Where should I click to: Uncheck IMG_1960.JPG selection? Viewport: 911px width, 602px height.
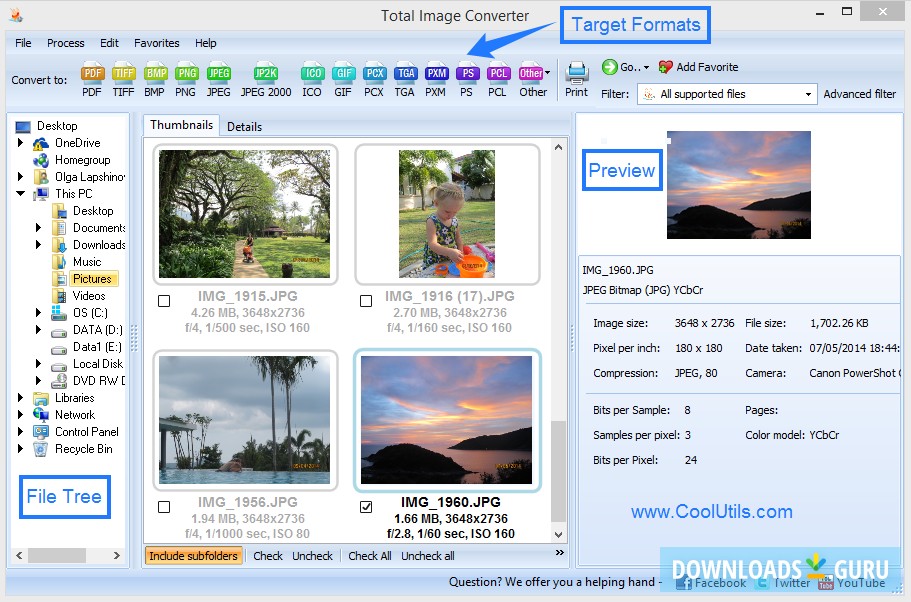click(x=366, y=505)
